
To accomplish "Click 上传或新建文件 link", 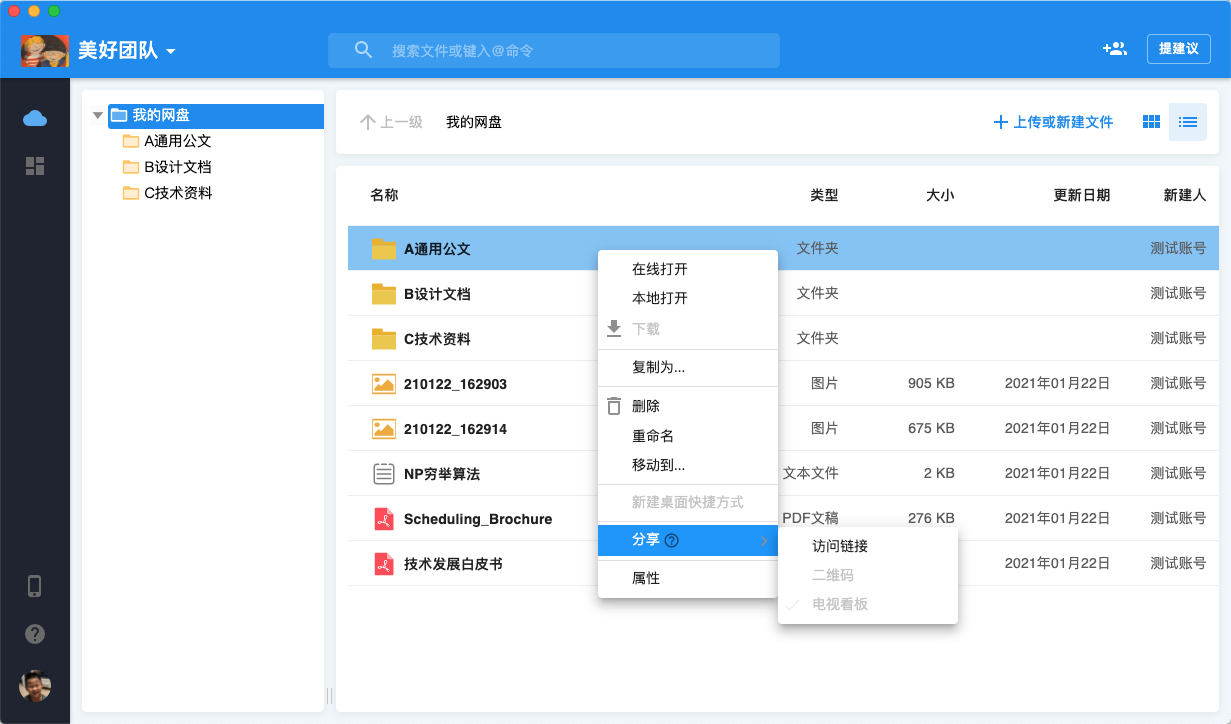I will tap(1053, 122).
